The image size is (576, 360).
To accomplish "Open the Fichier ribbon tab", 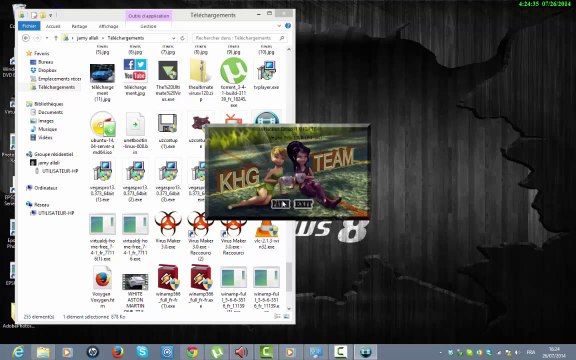I will tap(29, 26).
